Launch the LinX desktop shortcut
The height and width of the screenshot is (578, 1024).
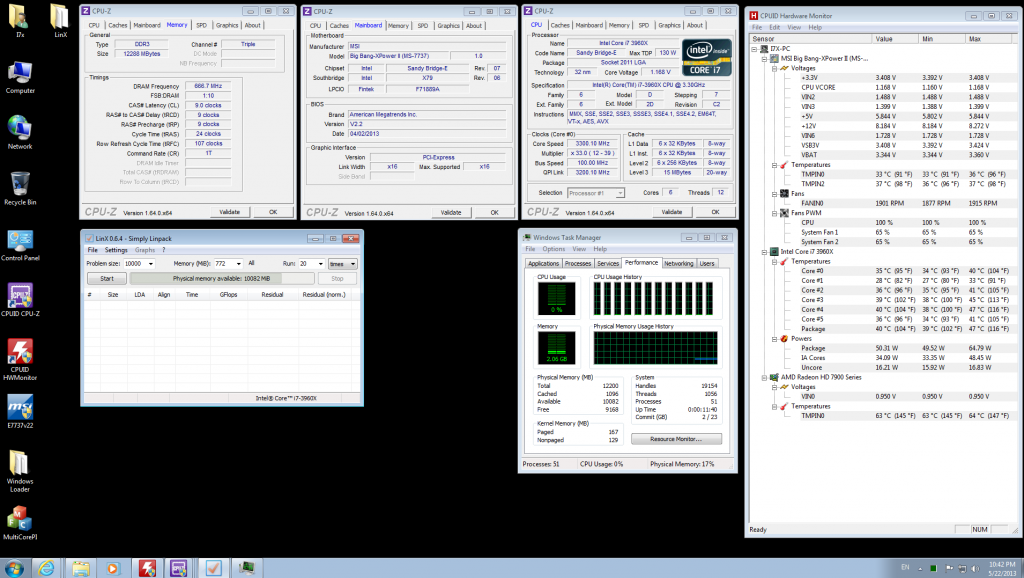(x=60, y=20)
